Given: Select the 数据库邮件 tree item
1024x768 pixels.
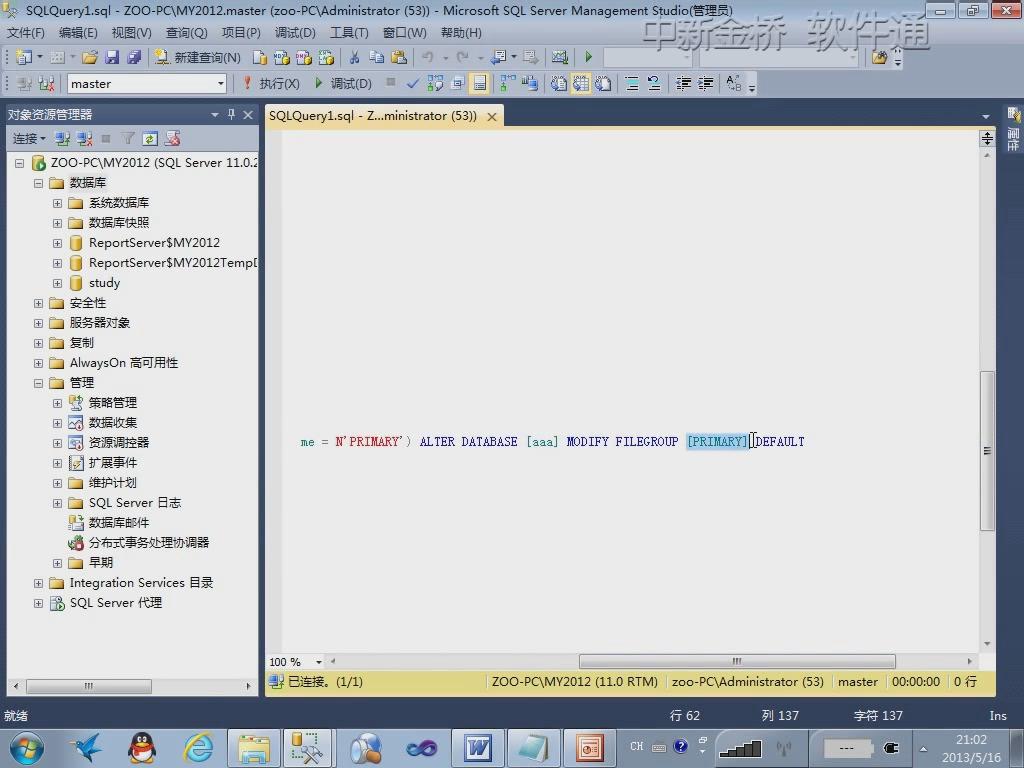Looking at the screenshot, I should click(119, 522).
